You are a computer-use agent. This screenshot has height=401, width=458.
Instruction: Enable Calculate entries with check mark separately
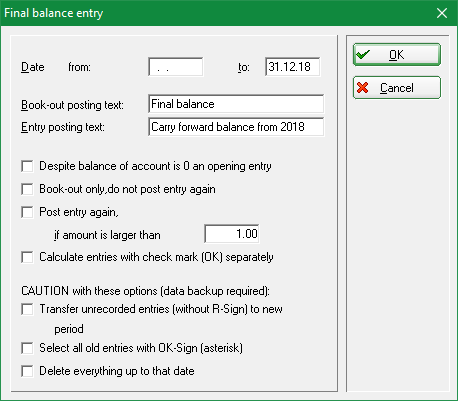coord(27,257)
